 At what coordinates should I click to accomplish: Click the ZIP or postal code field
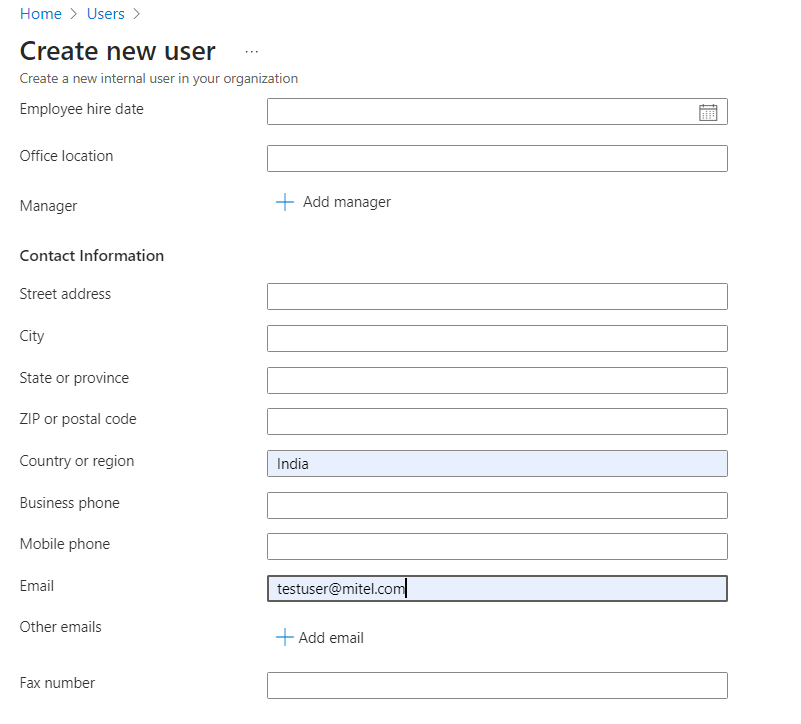pyautogui.click(x=497, y=422)
